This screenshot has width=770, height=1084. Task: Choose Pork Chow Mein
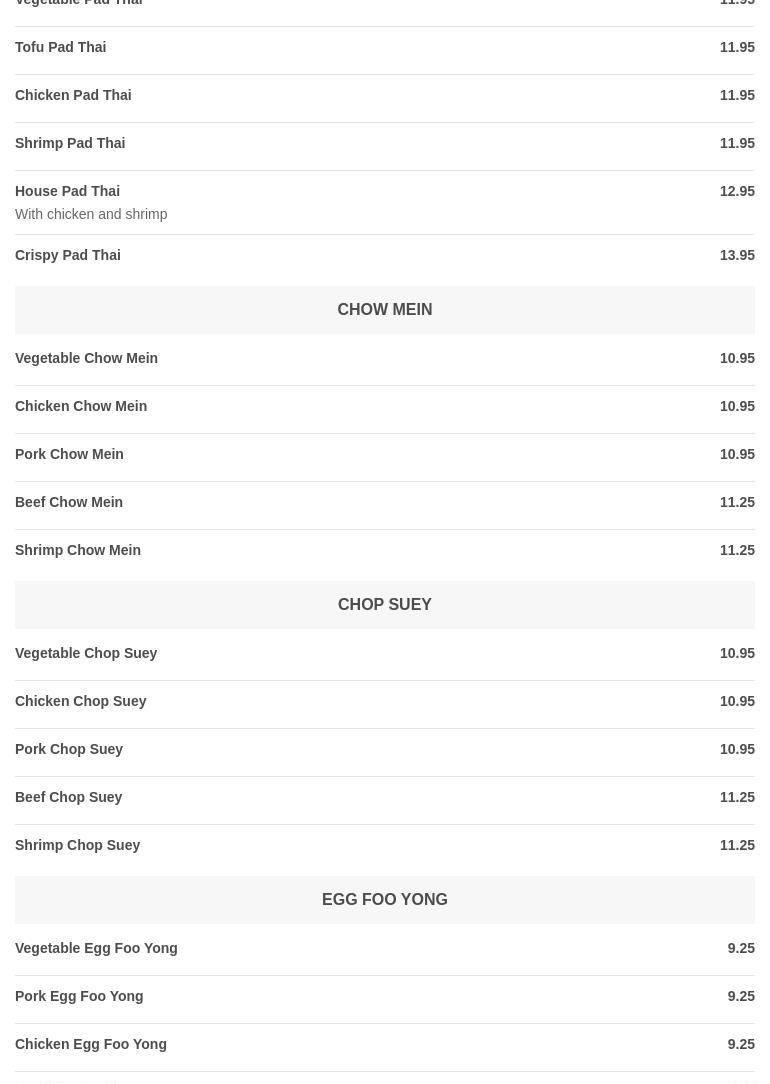[x=69, y=454]
